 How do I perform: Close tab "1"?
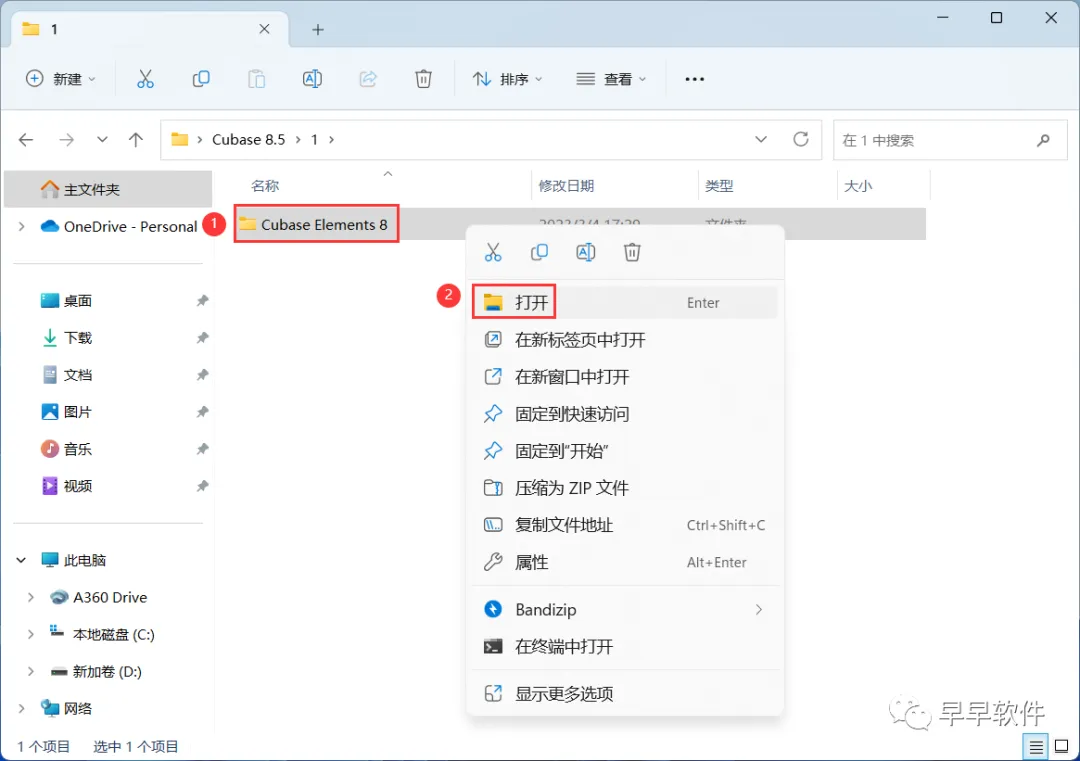coord(264,29)
